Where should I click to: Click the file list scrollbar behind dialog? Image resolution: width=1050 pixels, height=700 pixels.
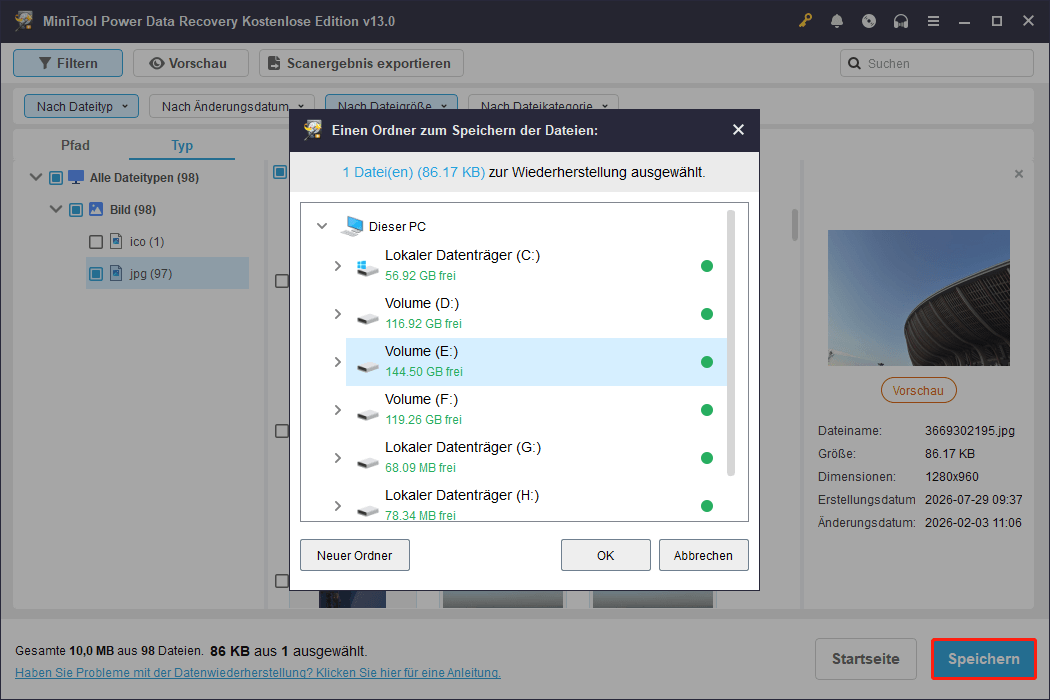click(x=795, y=224)
